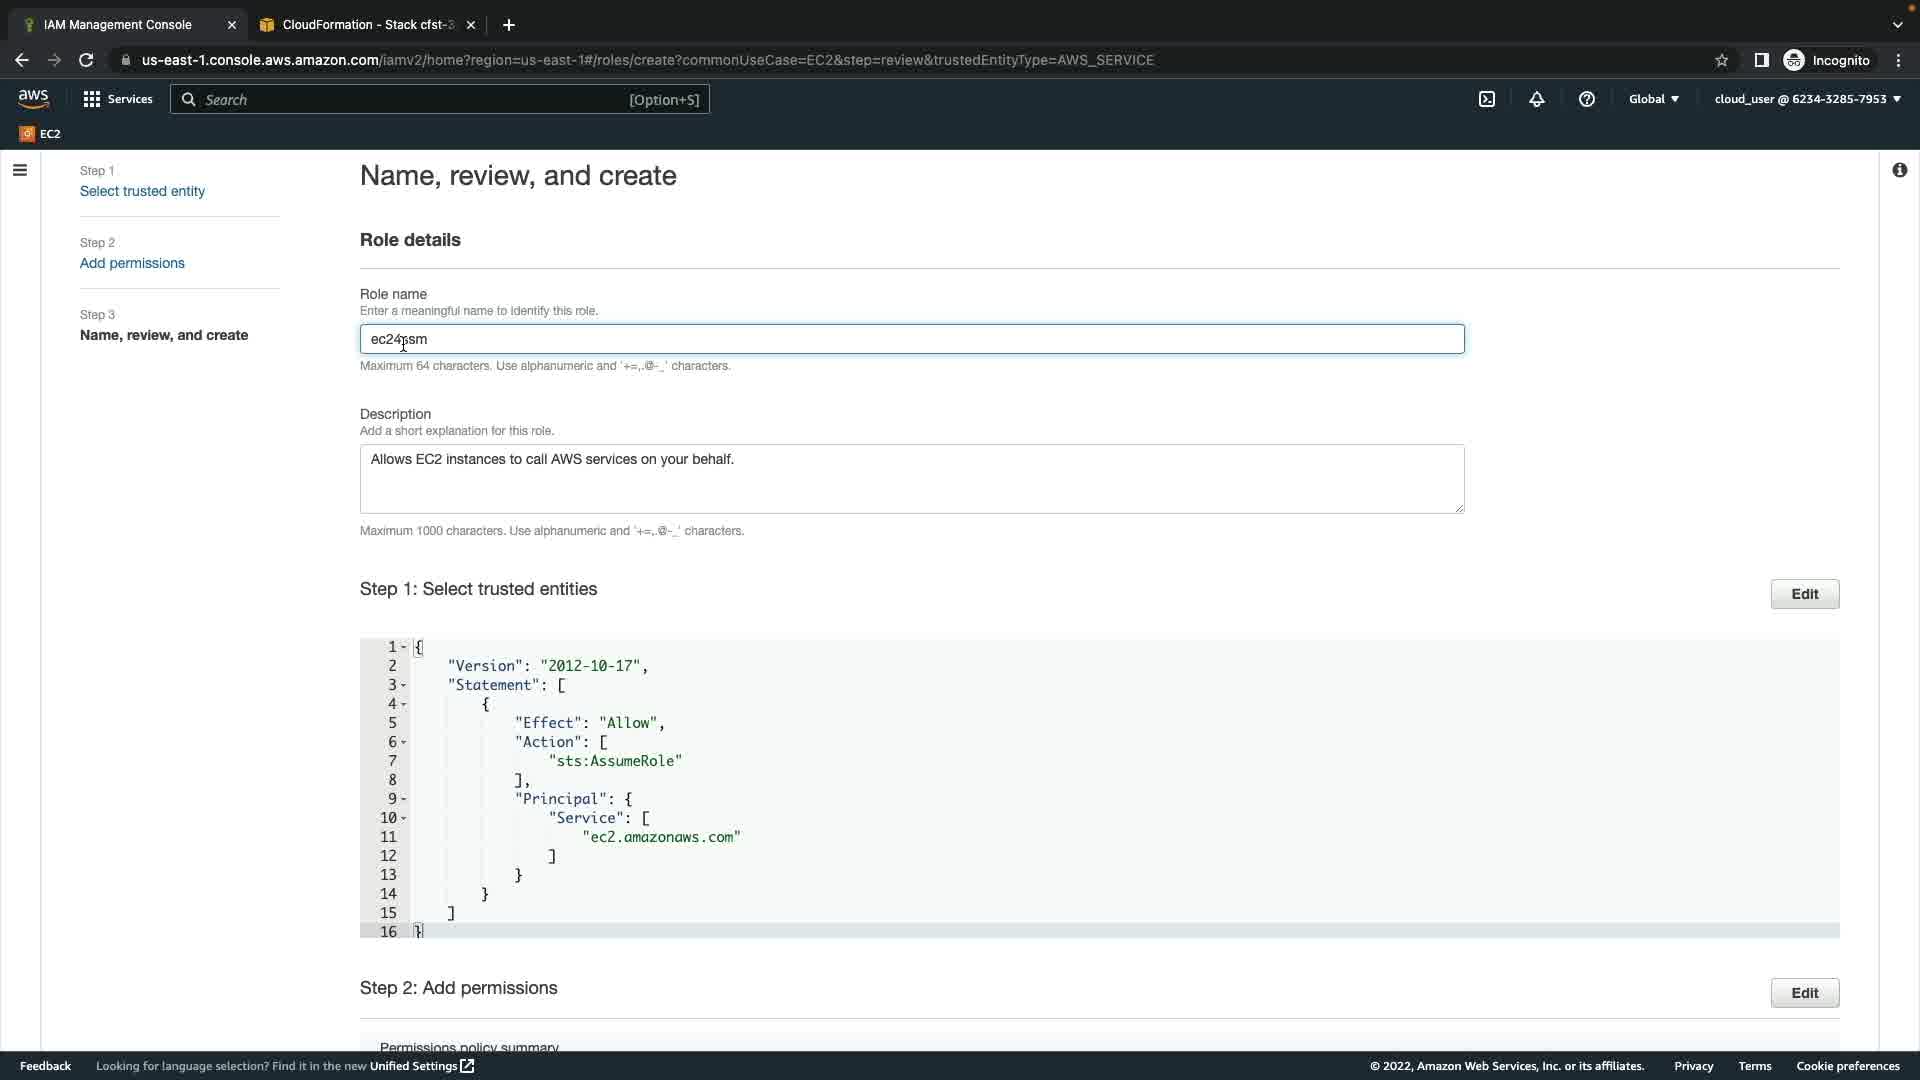Collapse the Action array at line 6
Viewport: 1920px width, 1080px height.
tap(403, 743)
